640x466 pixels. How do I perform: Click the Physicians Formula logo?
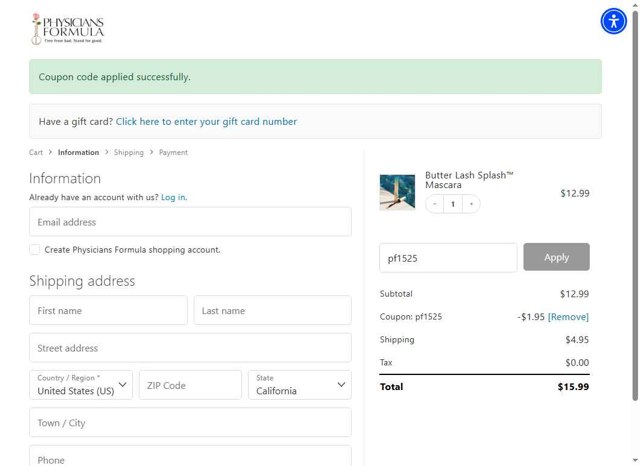coord(68,29)
